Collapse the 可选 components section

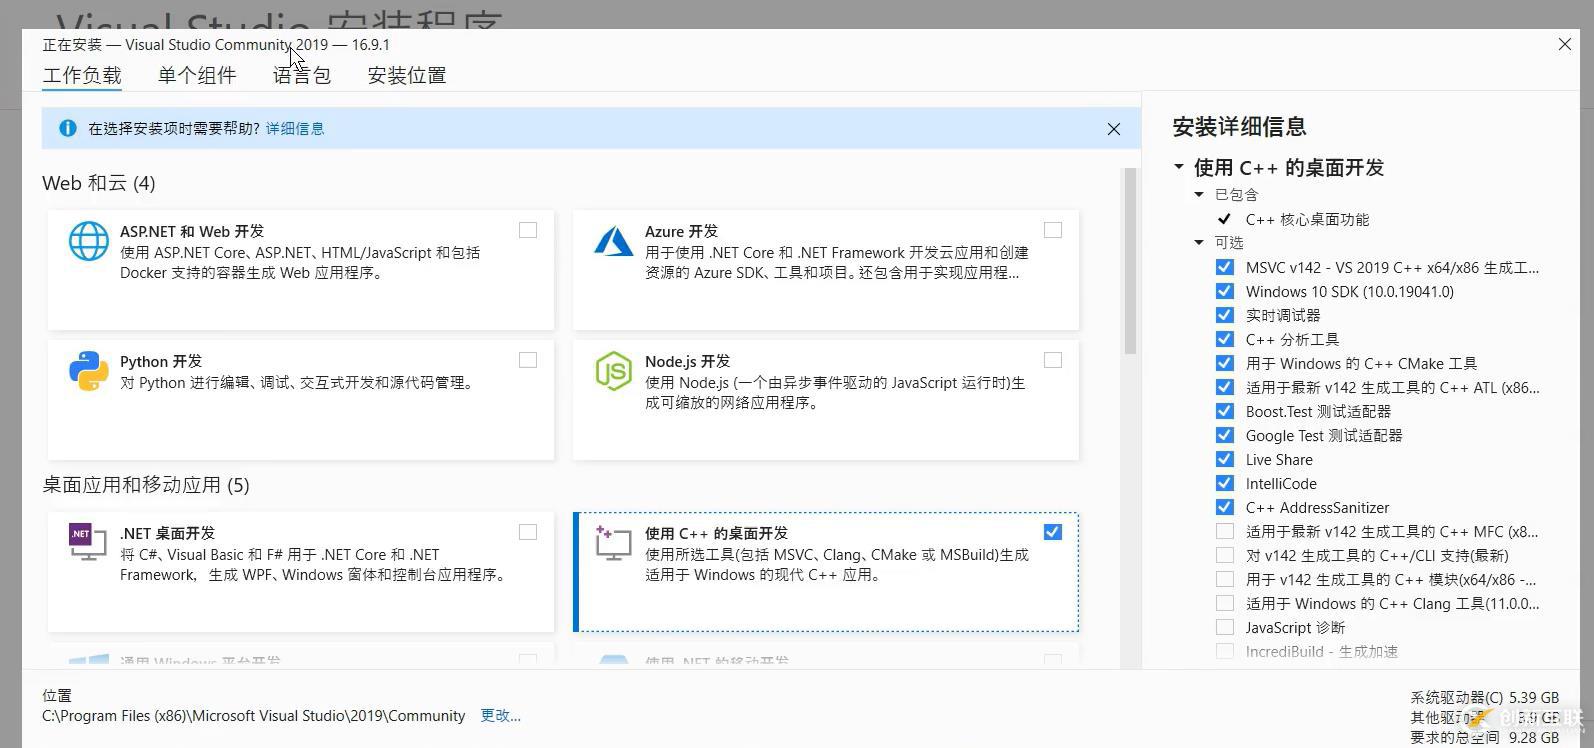tap(1199, 243)
